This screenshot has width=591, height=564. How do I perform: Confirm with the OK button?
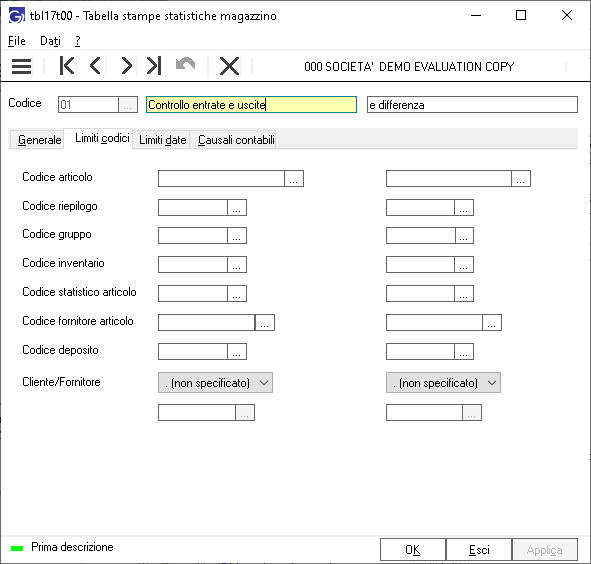point(413,550)
